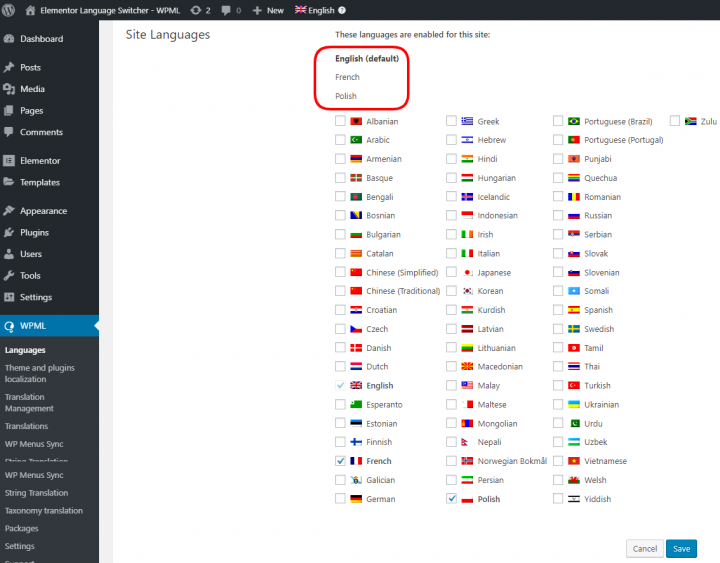Open English language switcher in admin bar
This screenshot has height=563, width=720.
point(315,10)
